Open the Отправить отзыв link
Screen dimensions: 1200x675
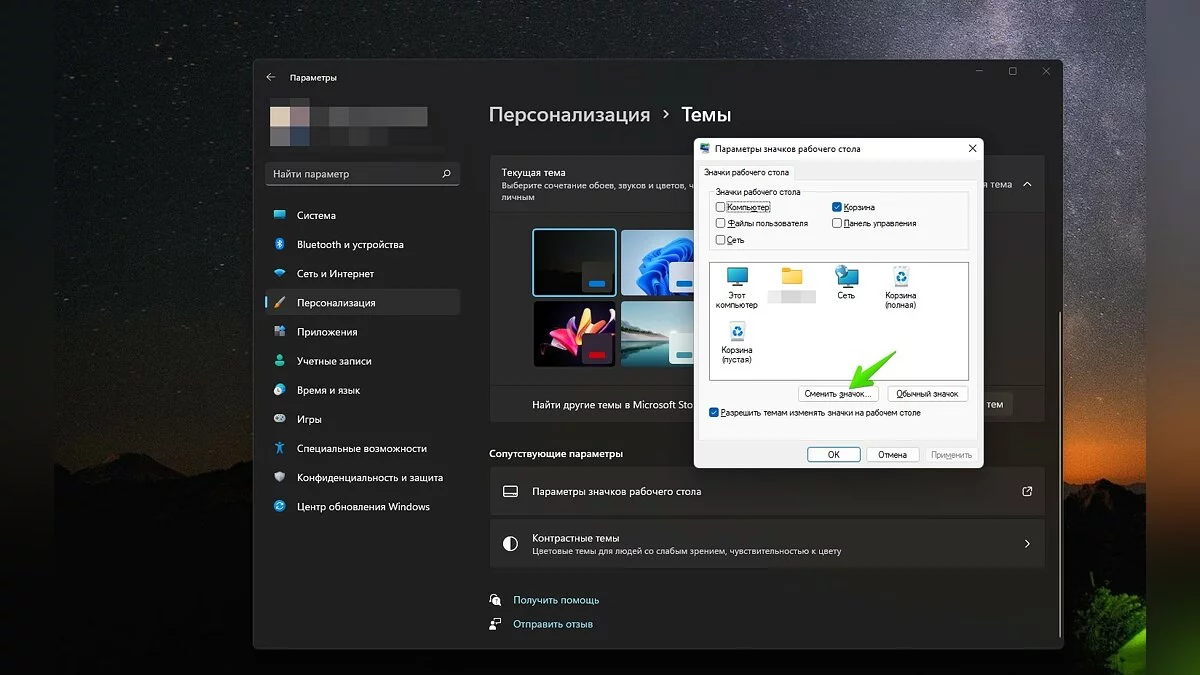click(553, 624)
